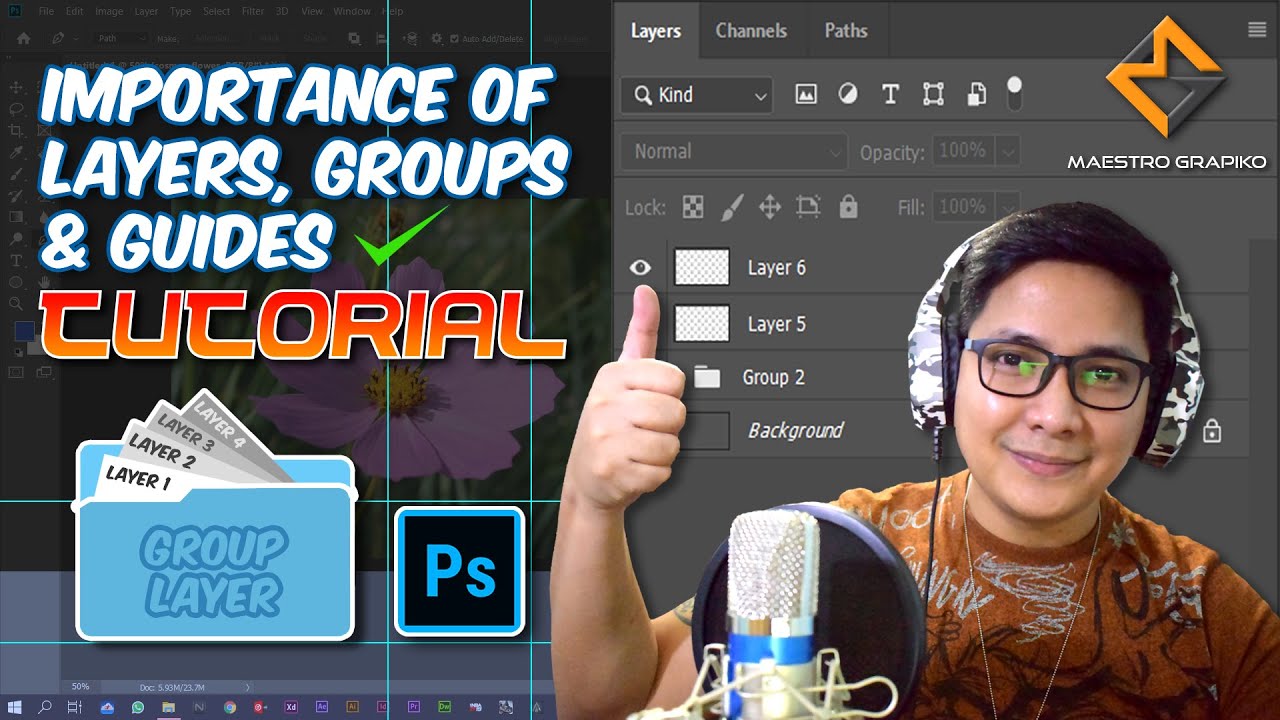1280x720 pixels.
Task: Click the lock artboard nesting icon
Action: click(x=808, y=207)
